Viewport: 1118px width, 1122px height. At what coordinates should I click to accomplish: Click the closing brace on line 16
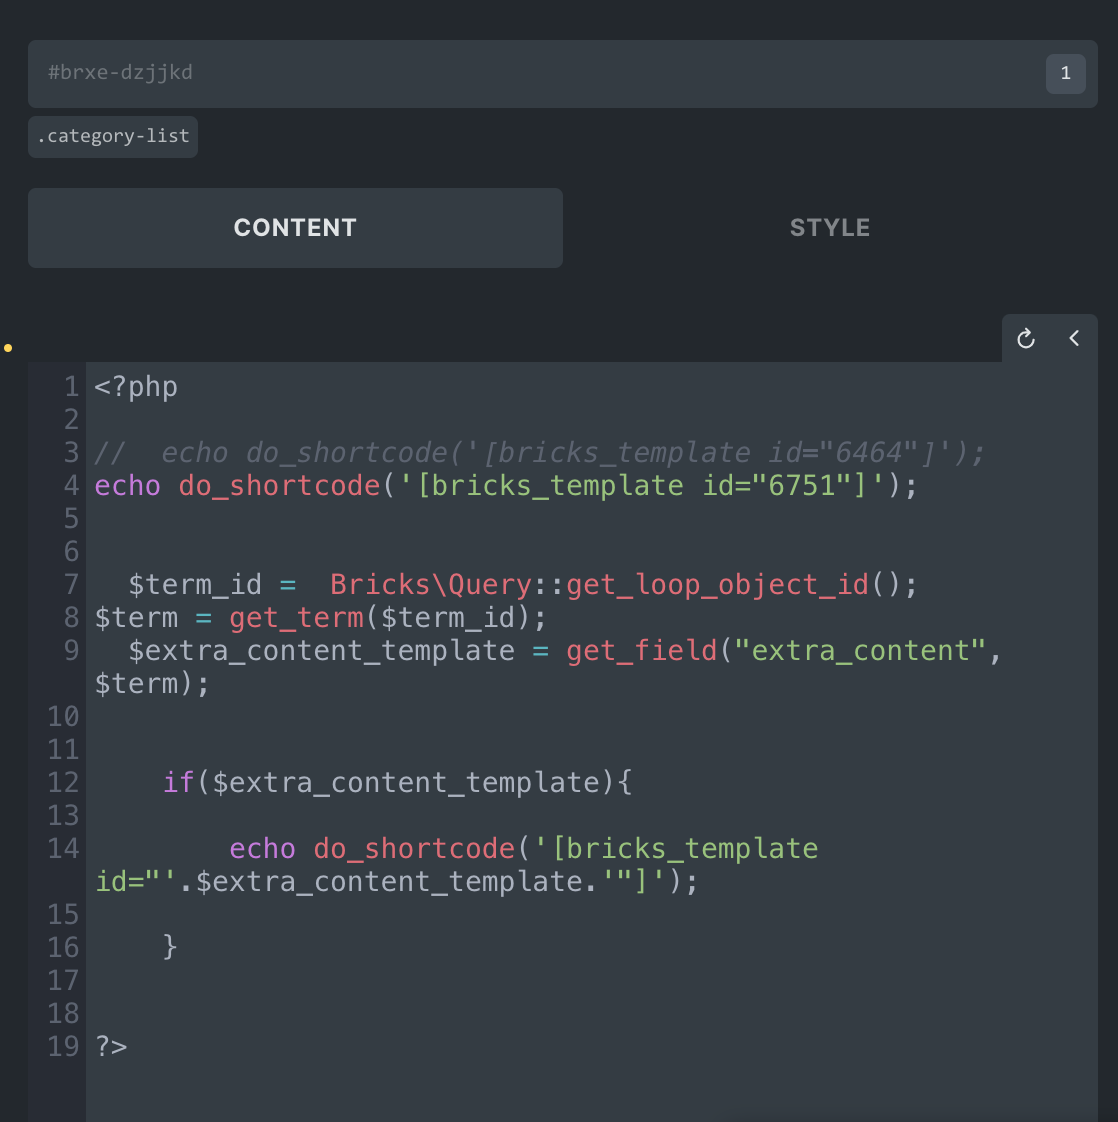click(170, 946)
